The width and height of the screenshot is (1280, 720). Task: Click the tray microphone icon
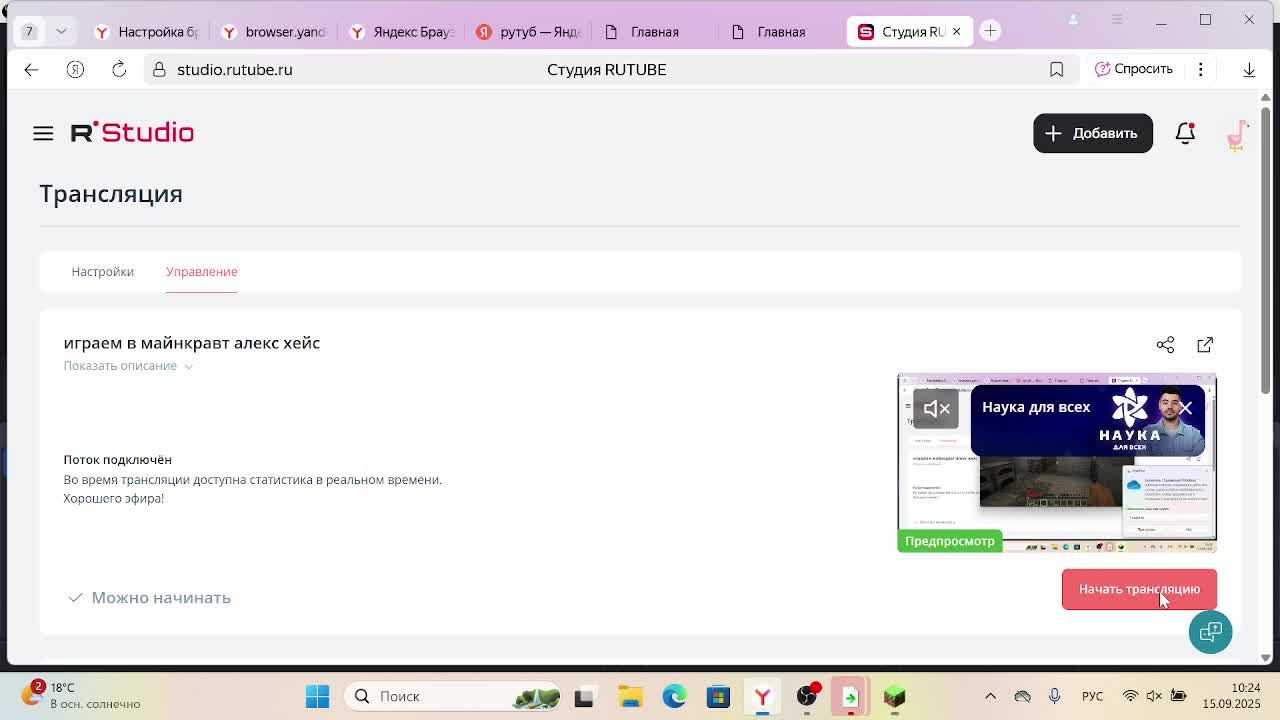[x=1054, y=696]
